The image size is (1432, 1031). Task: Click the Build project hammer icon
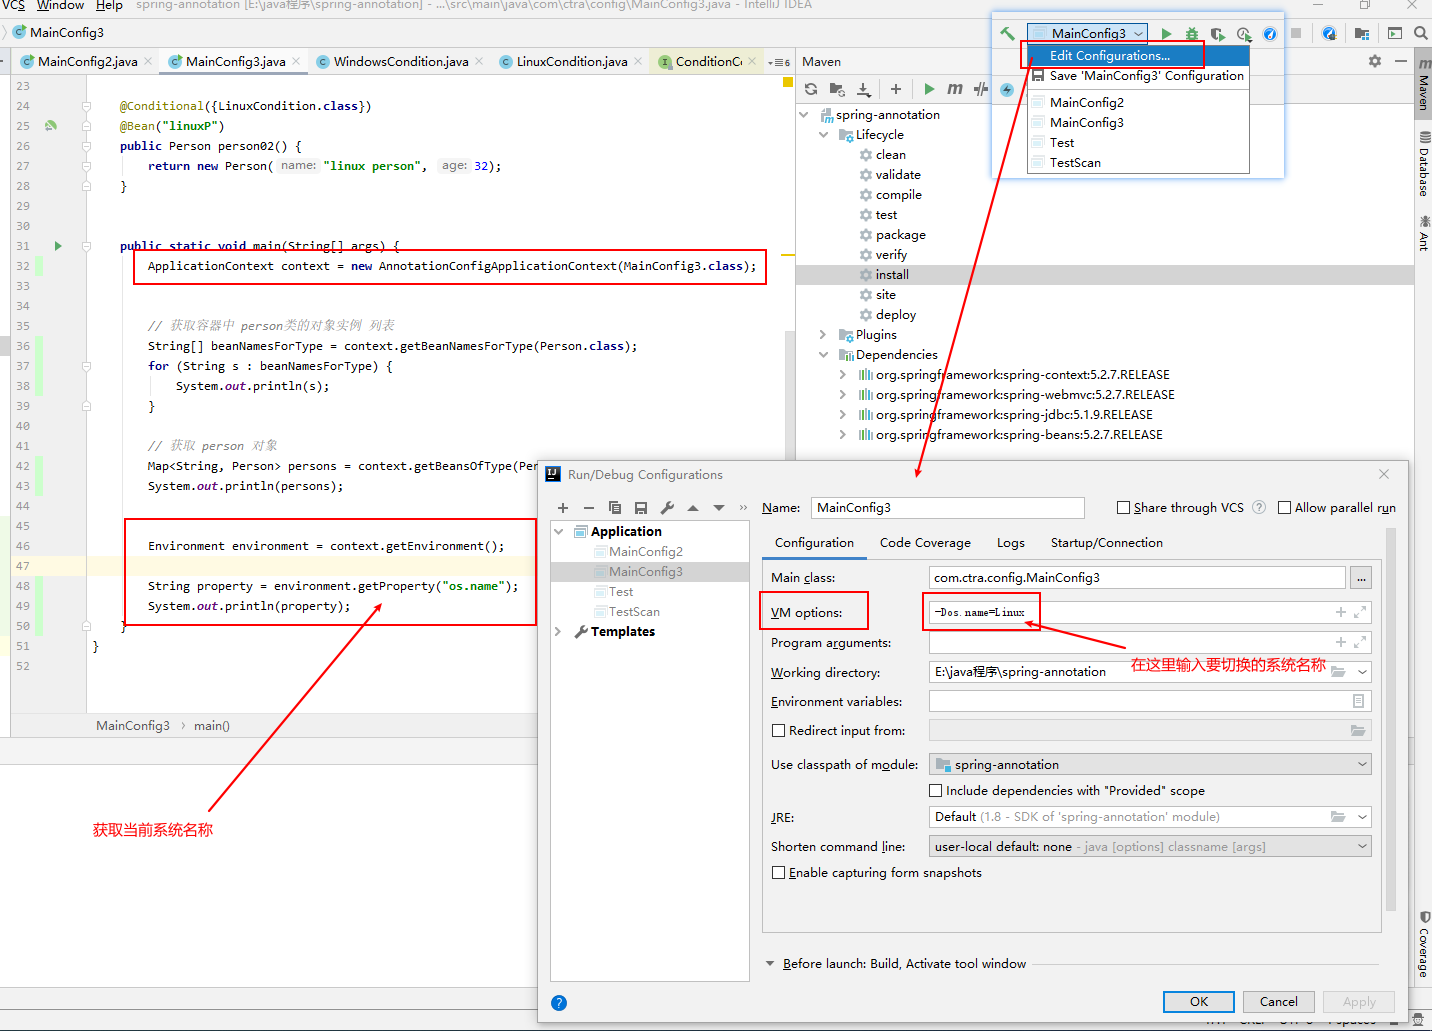click(1007, 33)
